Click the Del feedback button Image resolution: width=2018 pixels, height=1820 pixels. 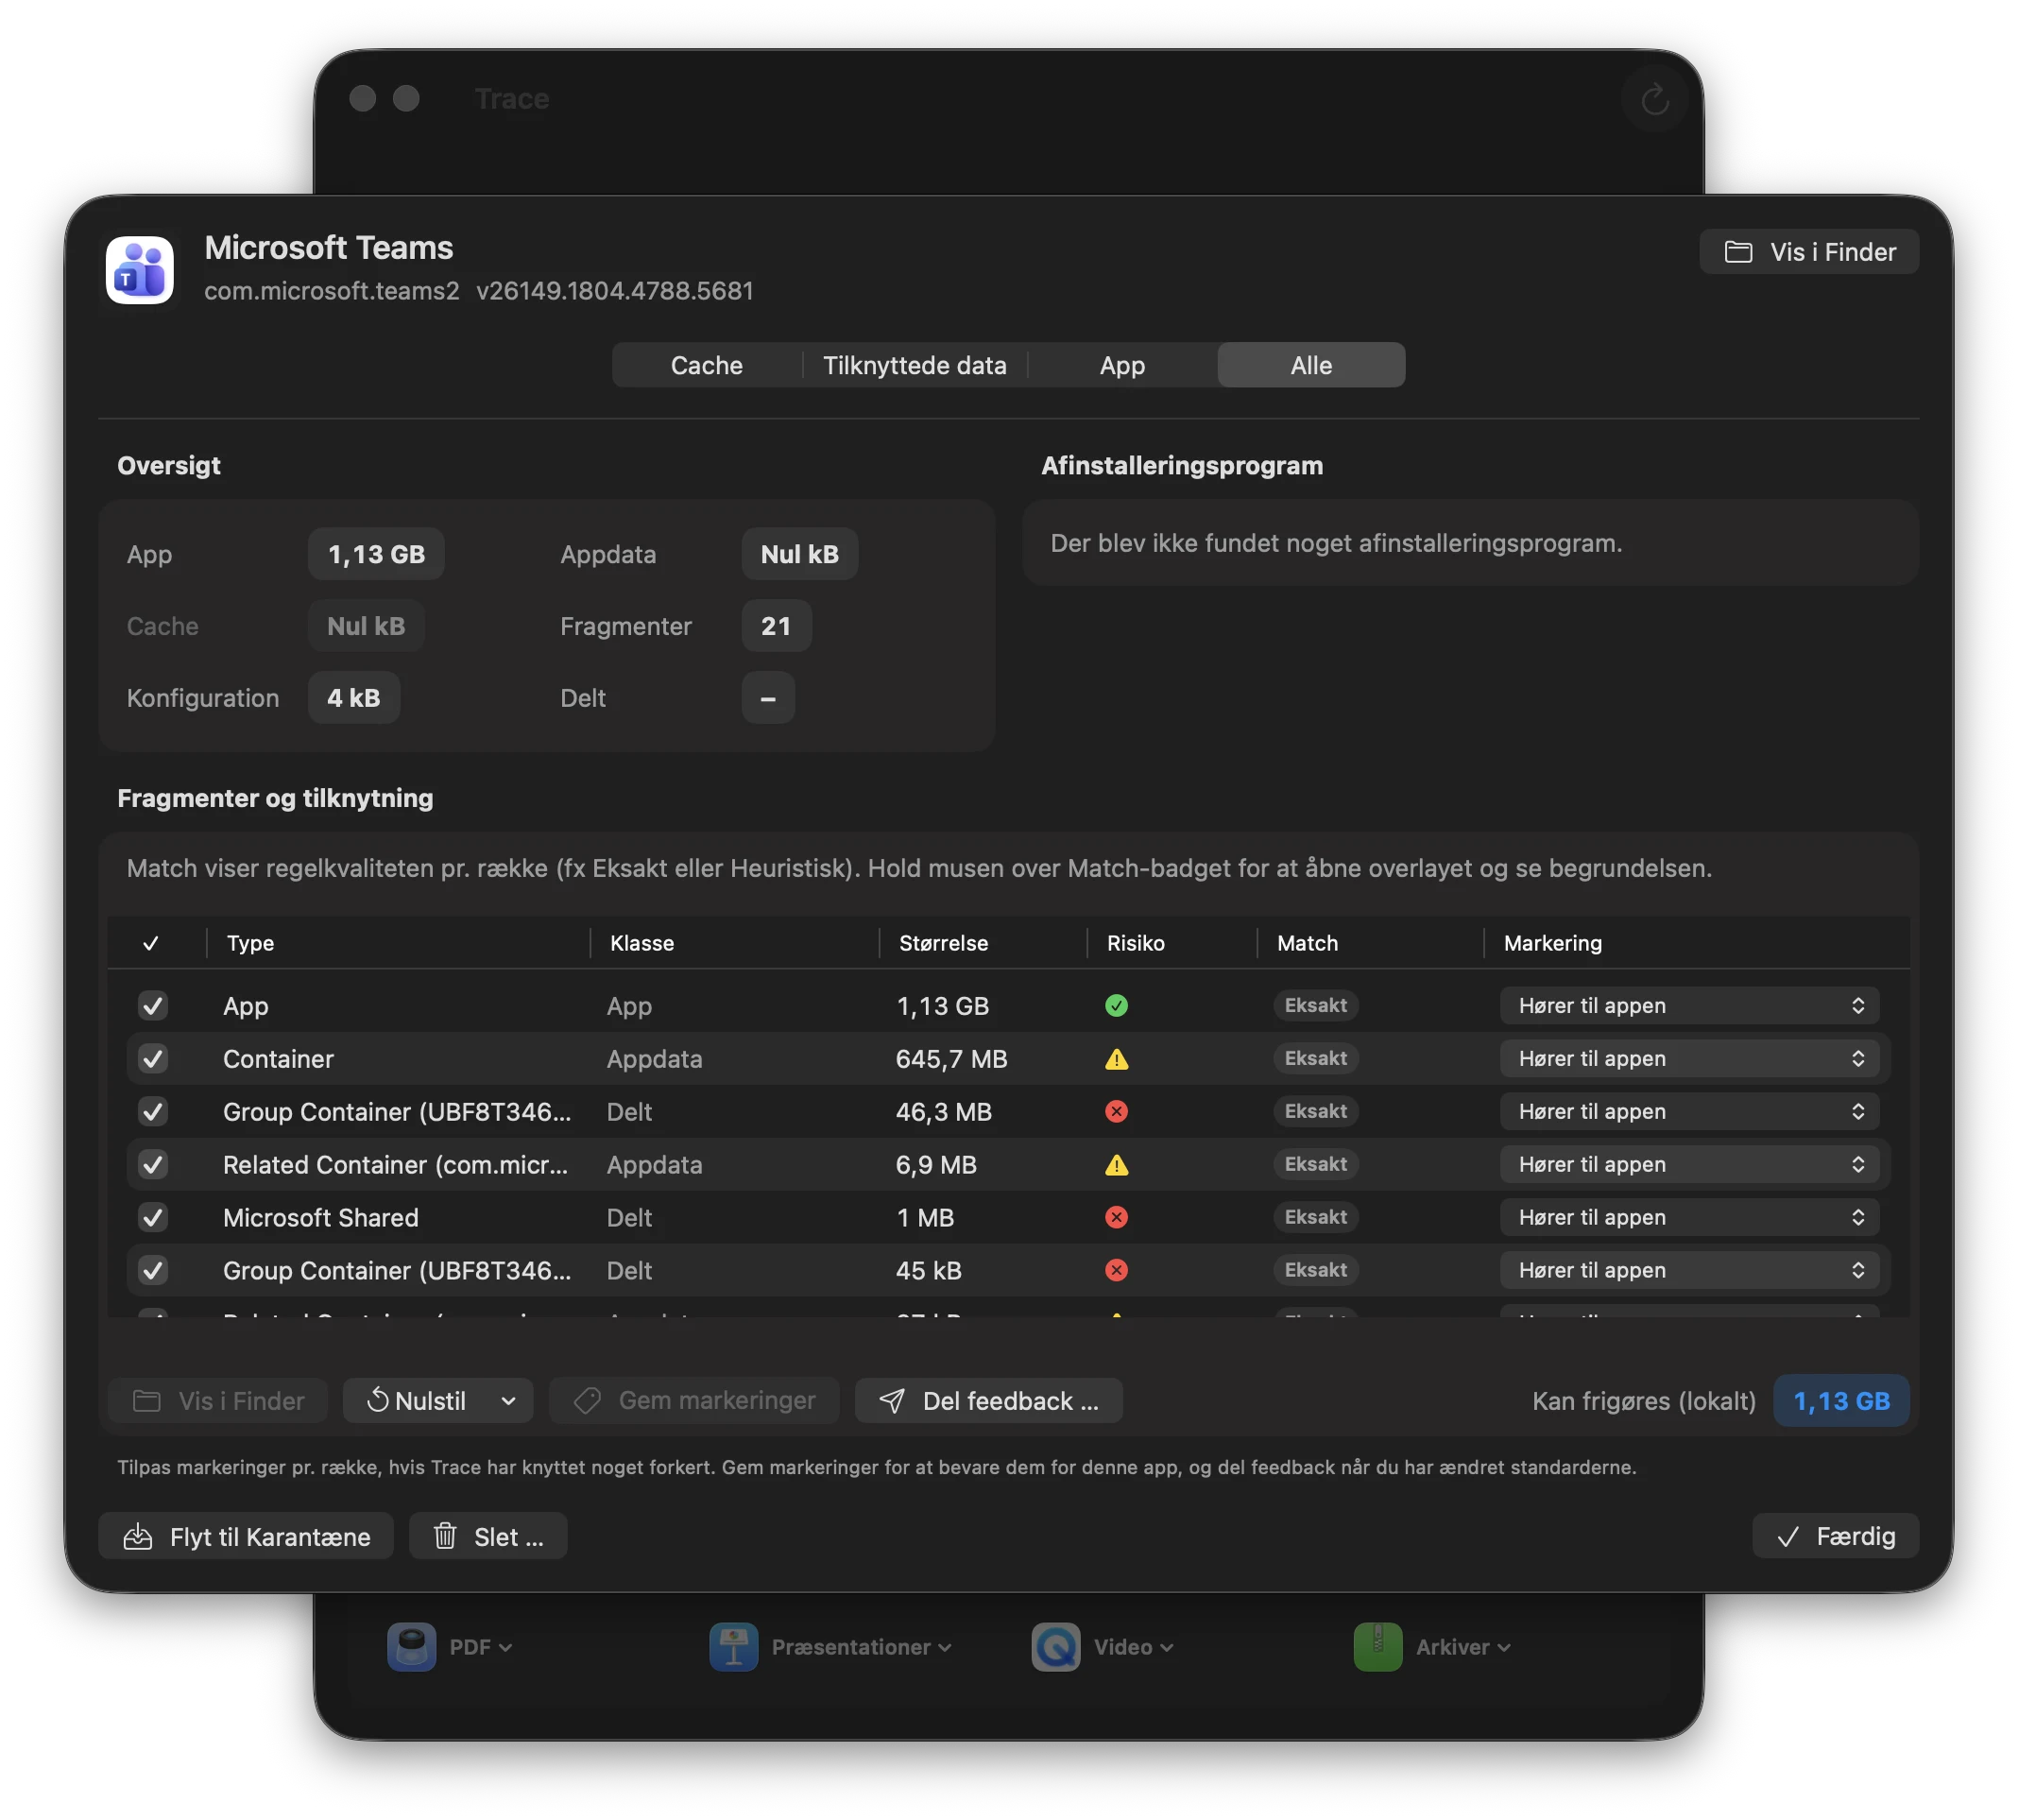pos(988,1401)
